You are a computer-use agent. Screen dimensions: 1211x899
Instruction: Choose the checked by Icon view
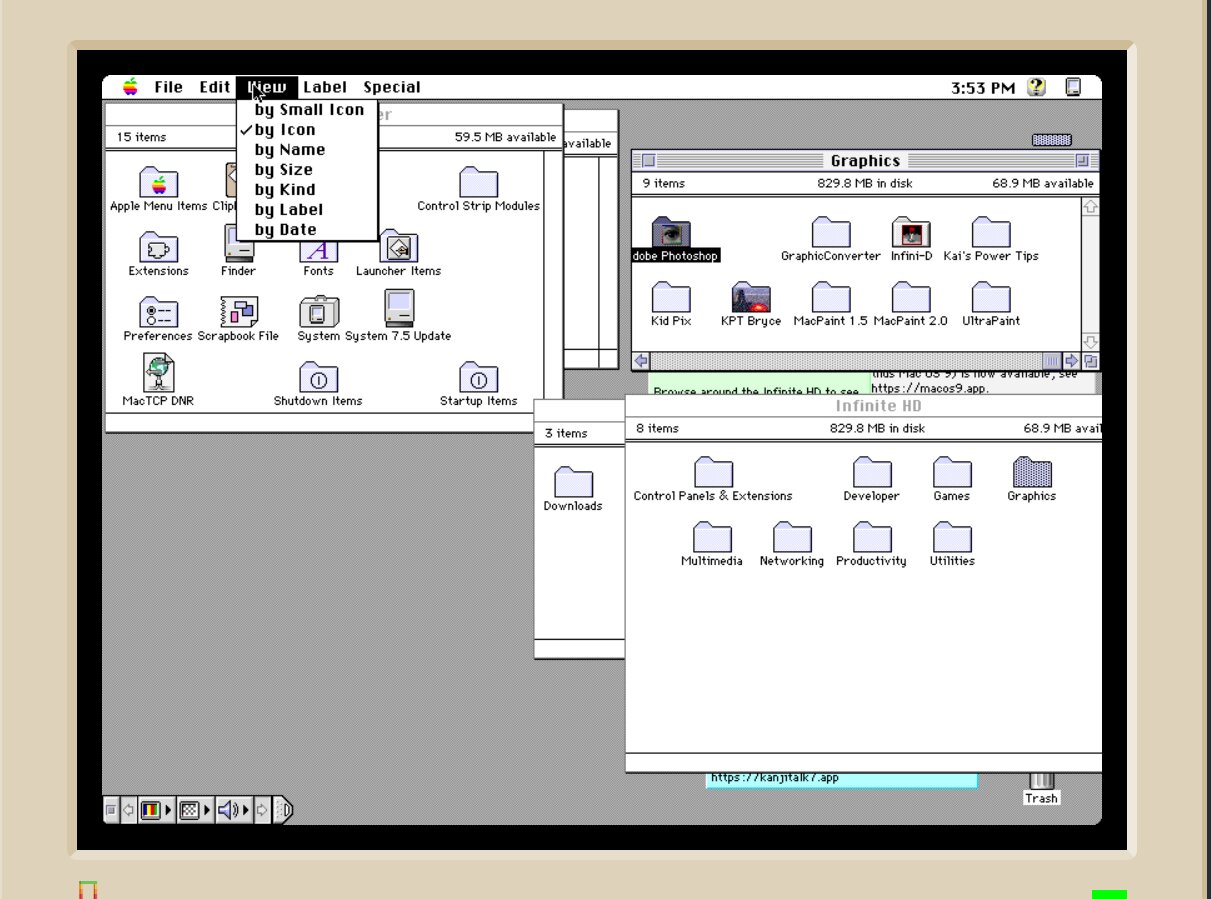(308, 130)
